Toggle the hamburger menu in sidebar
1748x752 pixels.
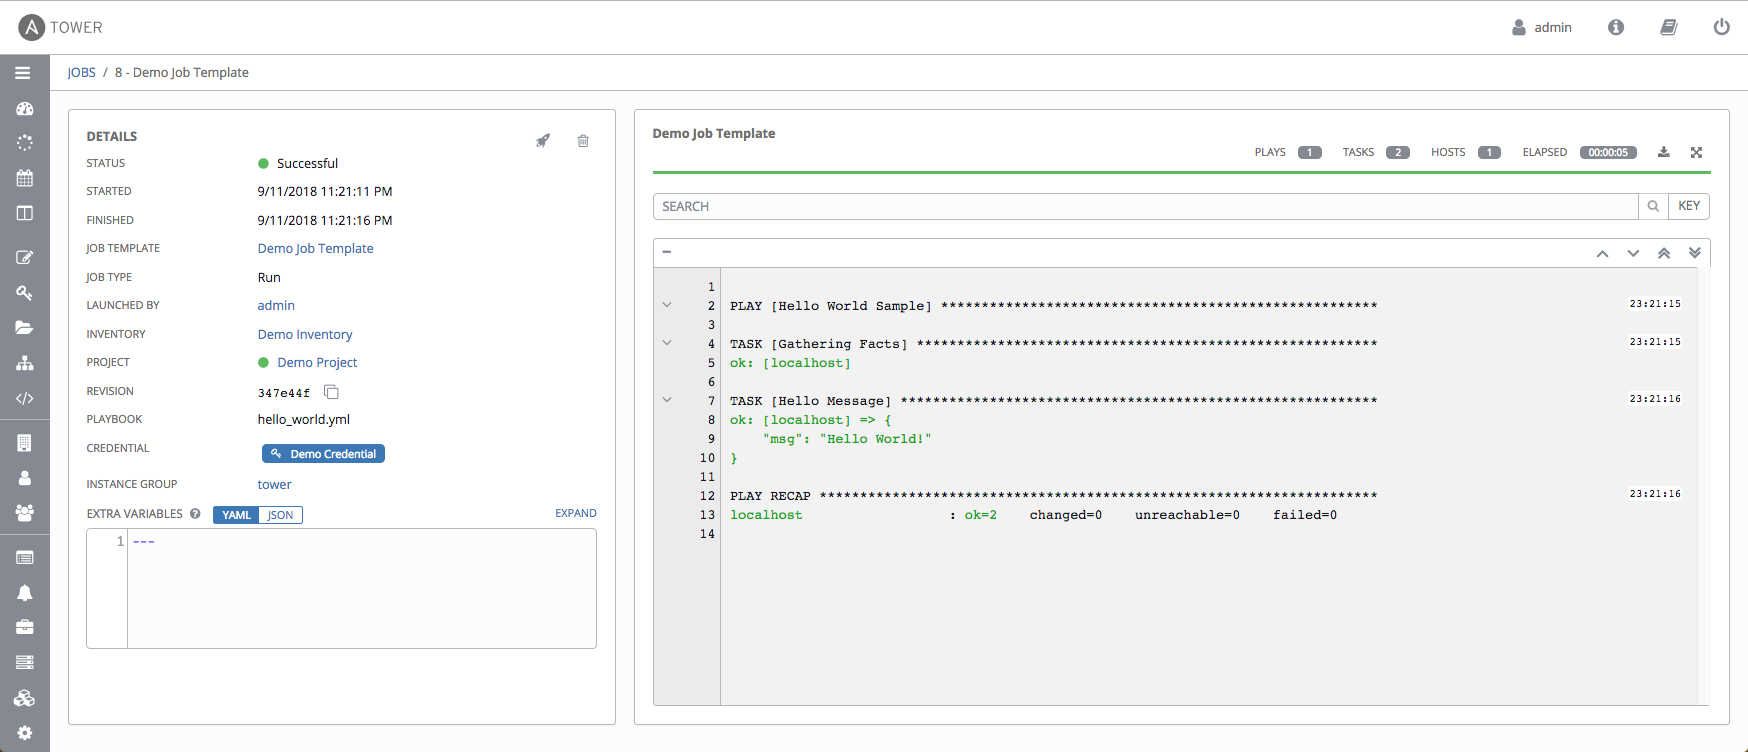point(23,73)
